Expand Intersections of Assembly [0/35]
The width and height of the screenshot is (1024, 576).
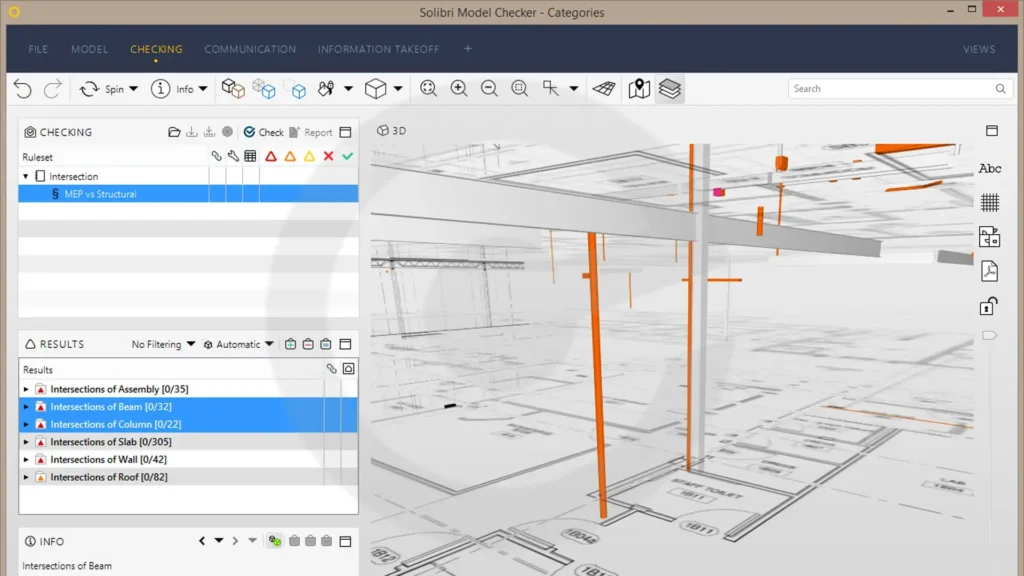[26, 389]
